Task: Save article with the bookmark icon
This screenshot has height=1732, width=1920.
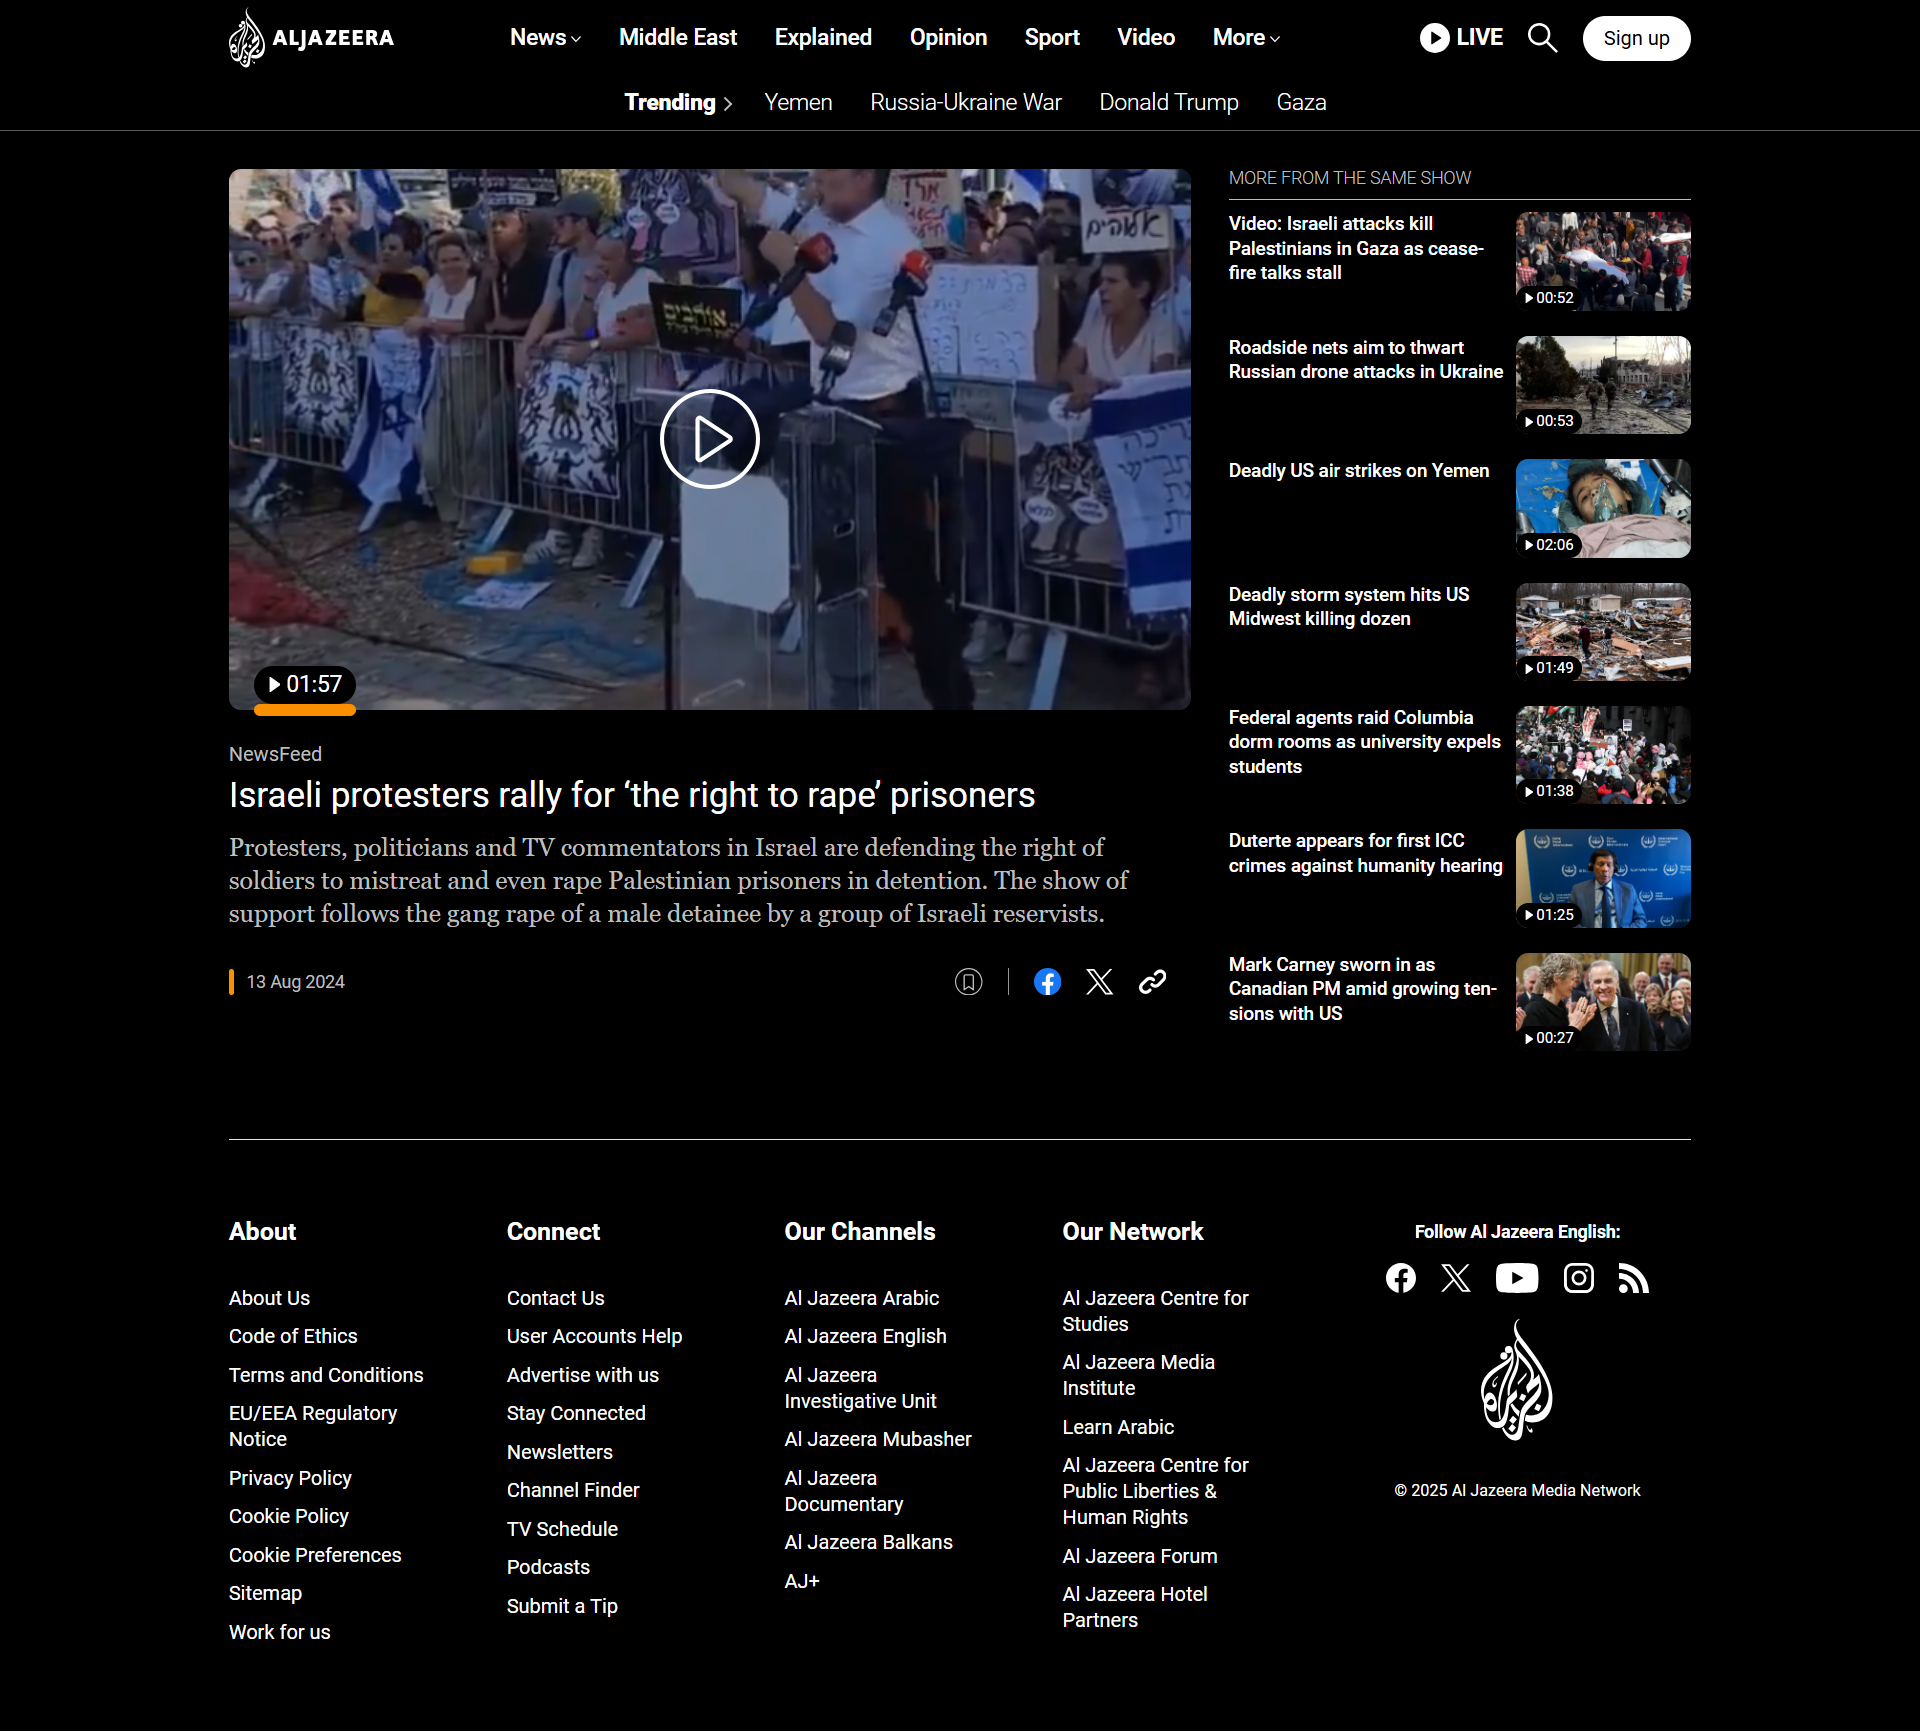Action: 968,982
